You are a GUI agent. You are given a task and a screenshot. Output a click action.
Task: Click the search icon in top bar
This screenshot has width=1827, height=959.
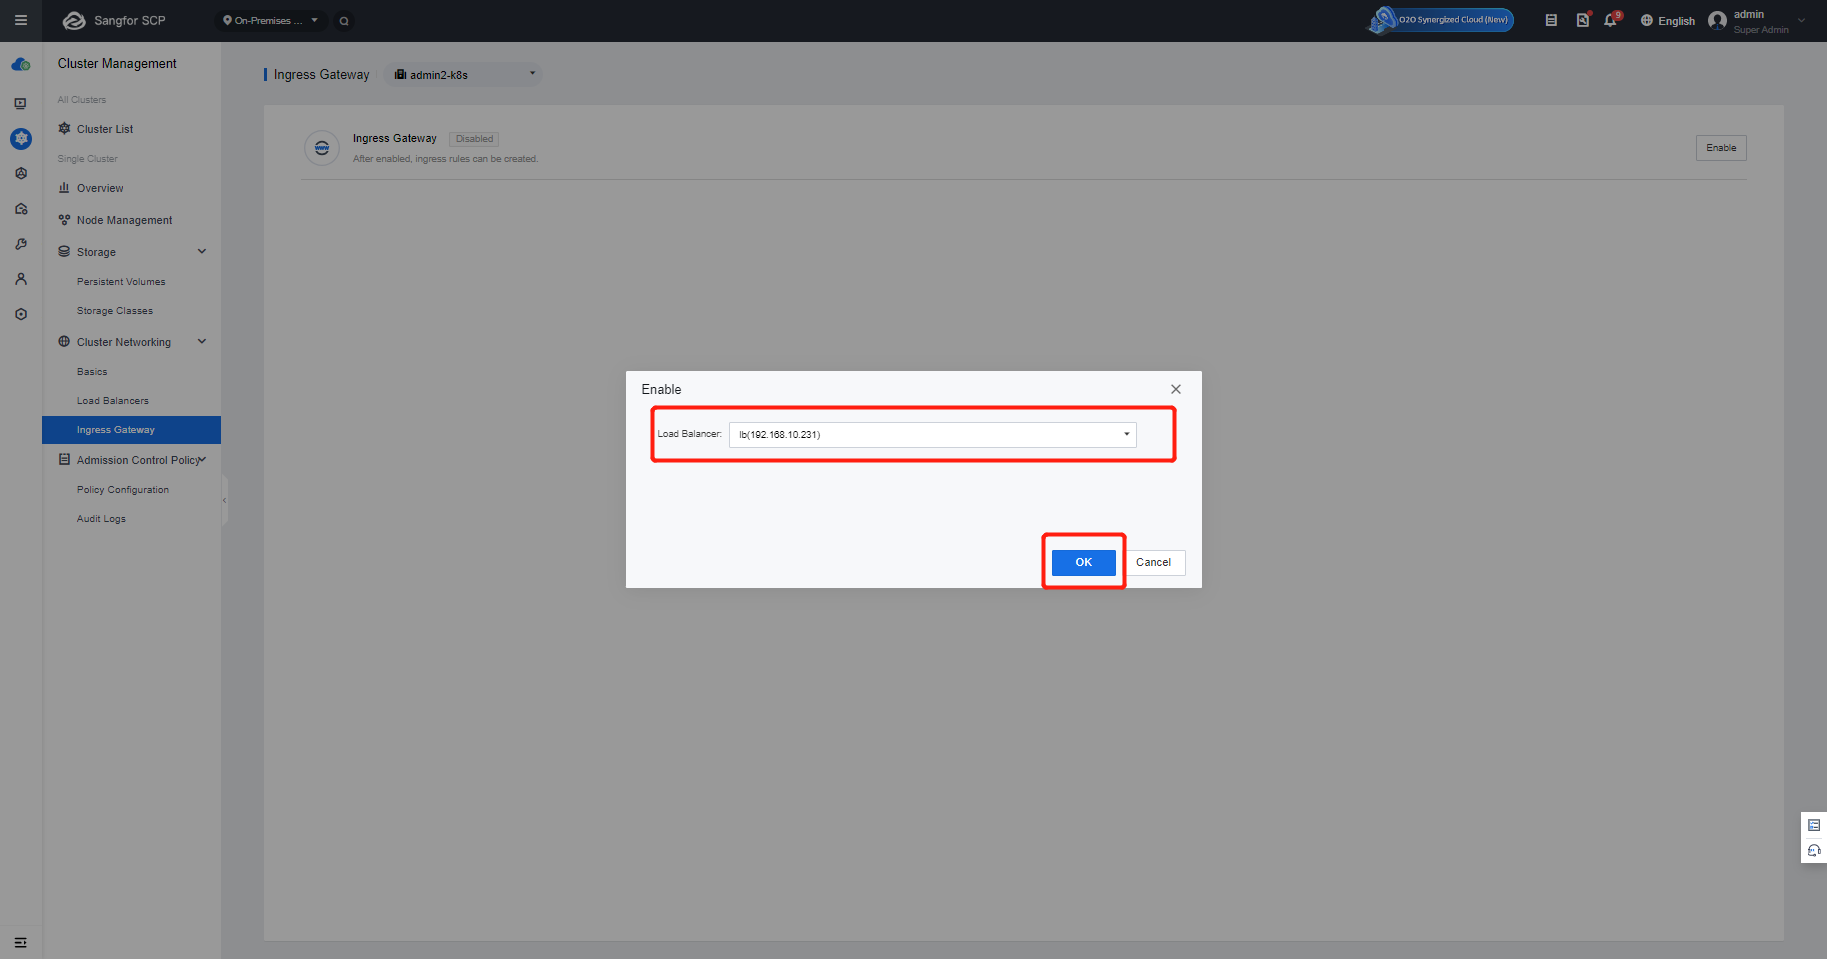tap(344, 20)
